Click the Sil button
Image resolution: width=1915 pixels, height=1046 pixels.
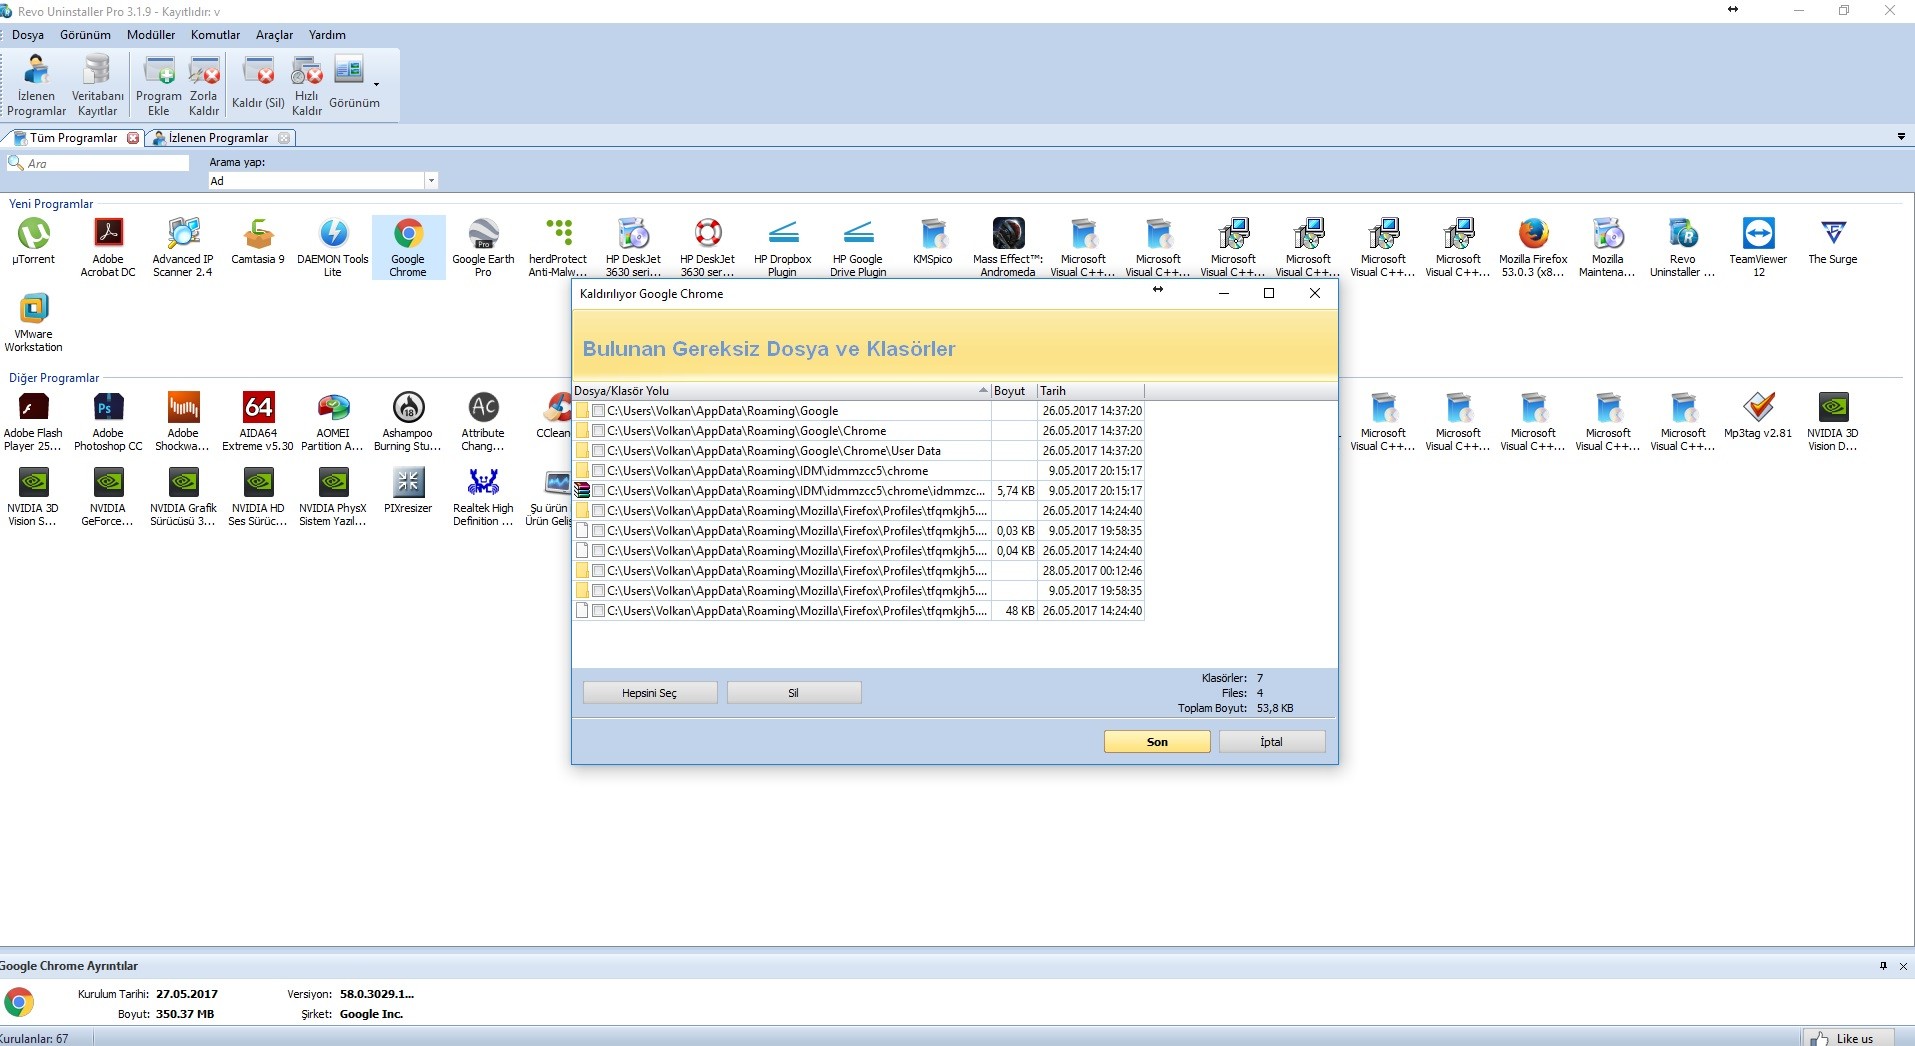(x=794, y=693)
